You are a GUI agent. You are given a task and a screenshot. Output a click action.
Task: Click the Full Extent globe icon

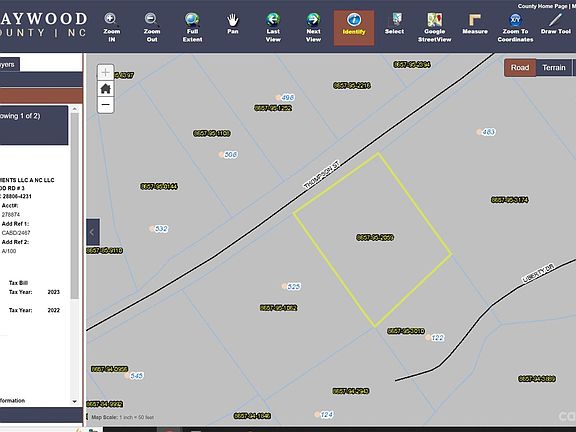click(x=192, y=19)
